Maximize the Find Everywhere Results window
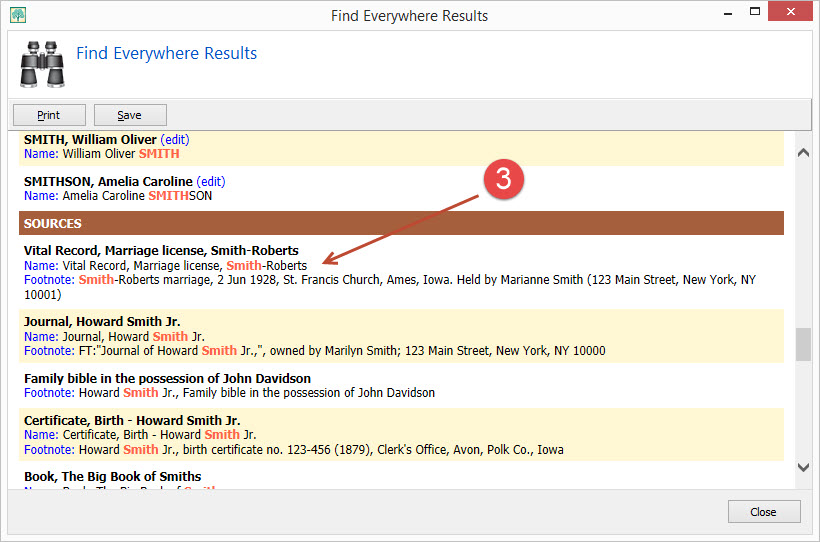This screenshot has height=542, width=820. tap(755, 12)
